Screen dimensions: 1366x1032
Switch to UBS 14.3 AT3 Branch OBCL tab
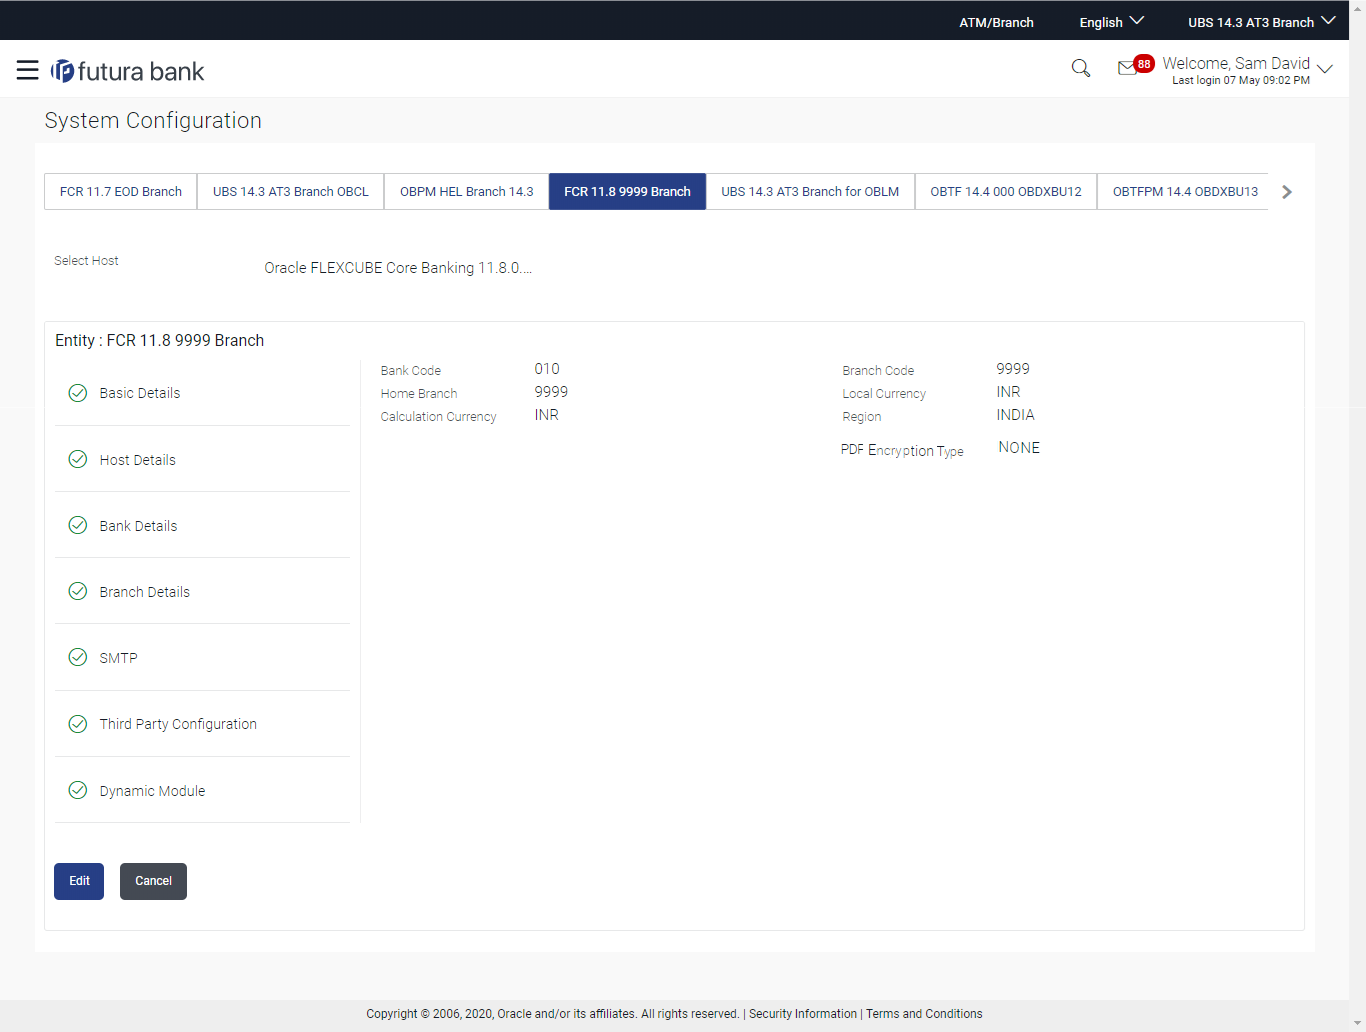tap(291, 192)
